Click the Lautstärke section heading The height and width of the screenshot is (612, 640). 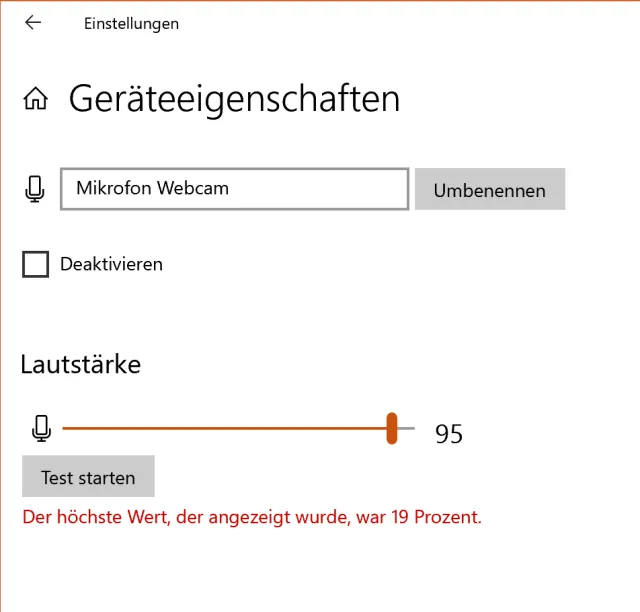[80, 365]
